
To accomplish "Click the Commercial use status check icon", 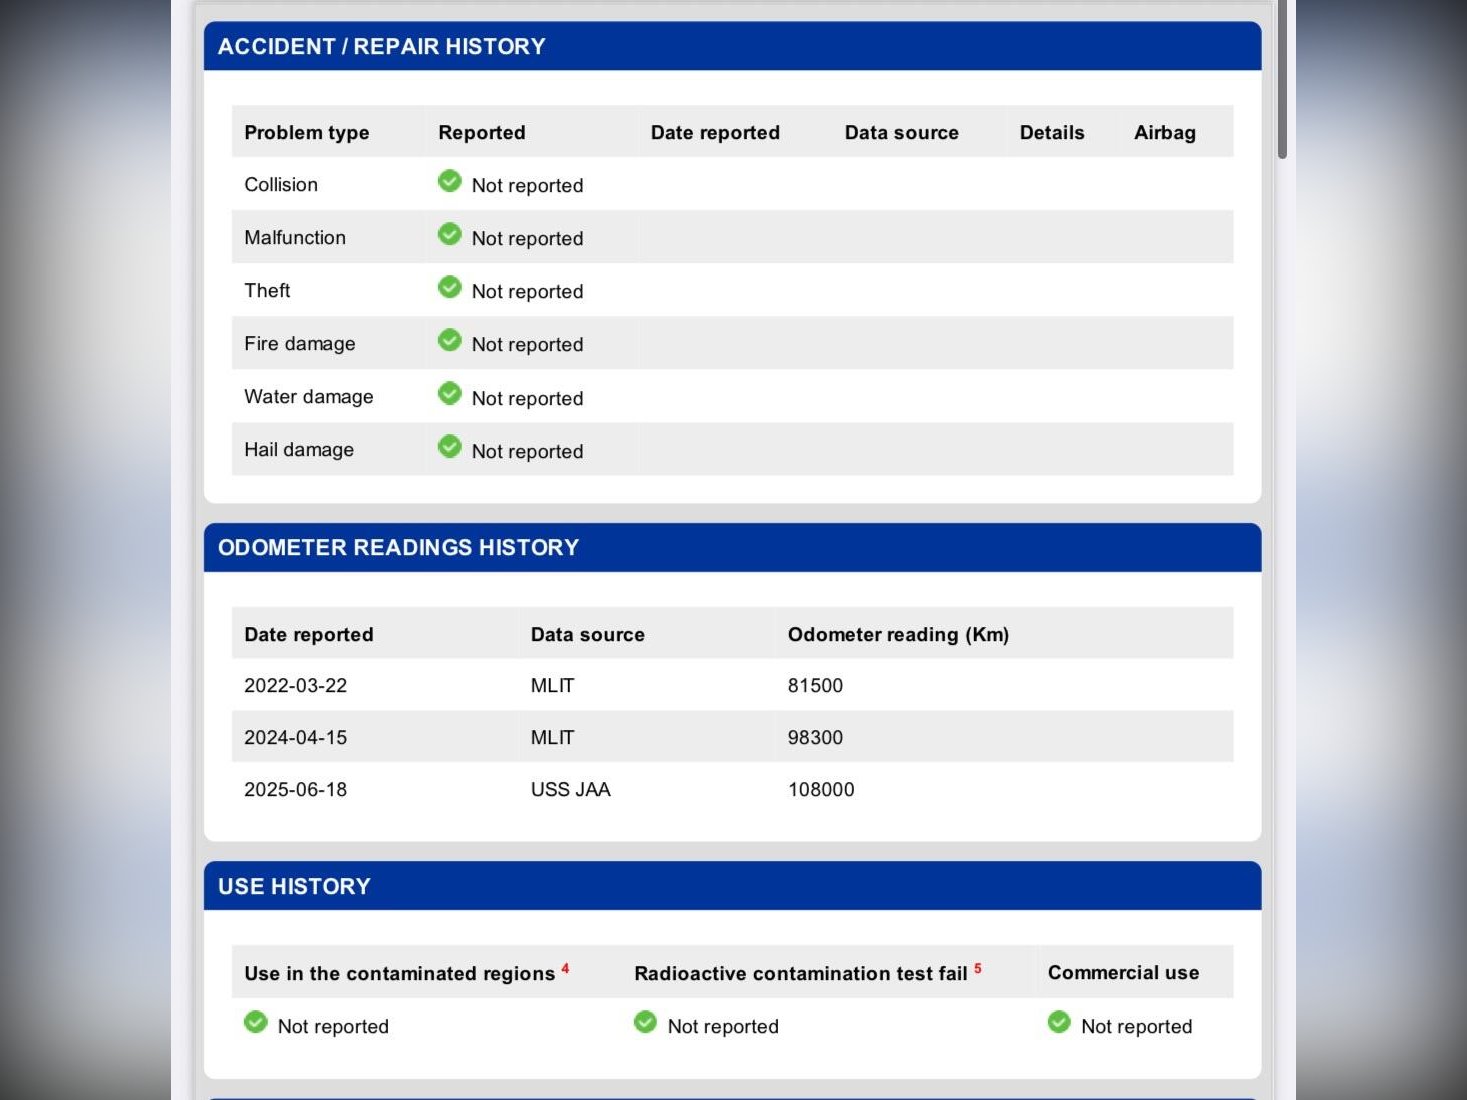I will point(1059,1022).
